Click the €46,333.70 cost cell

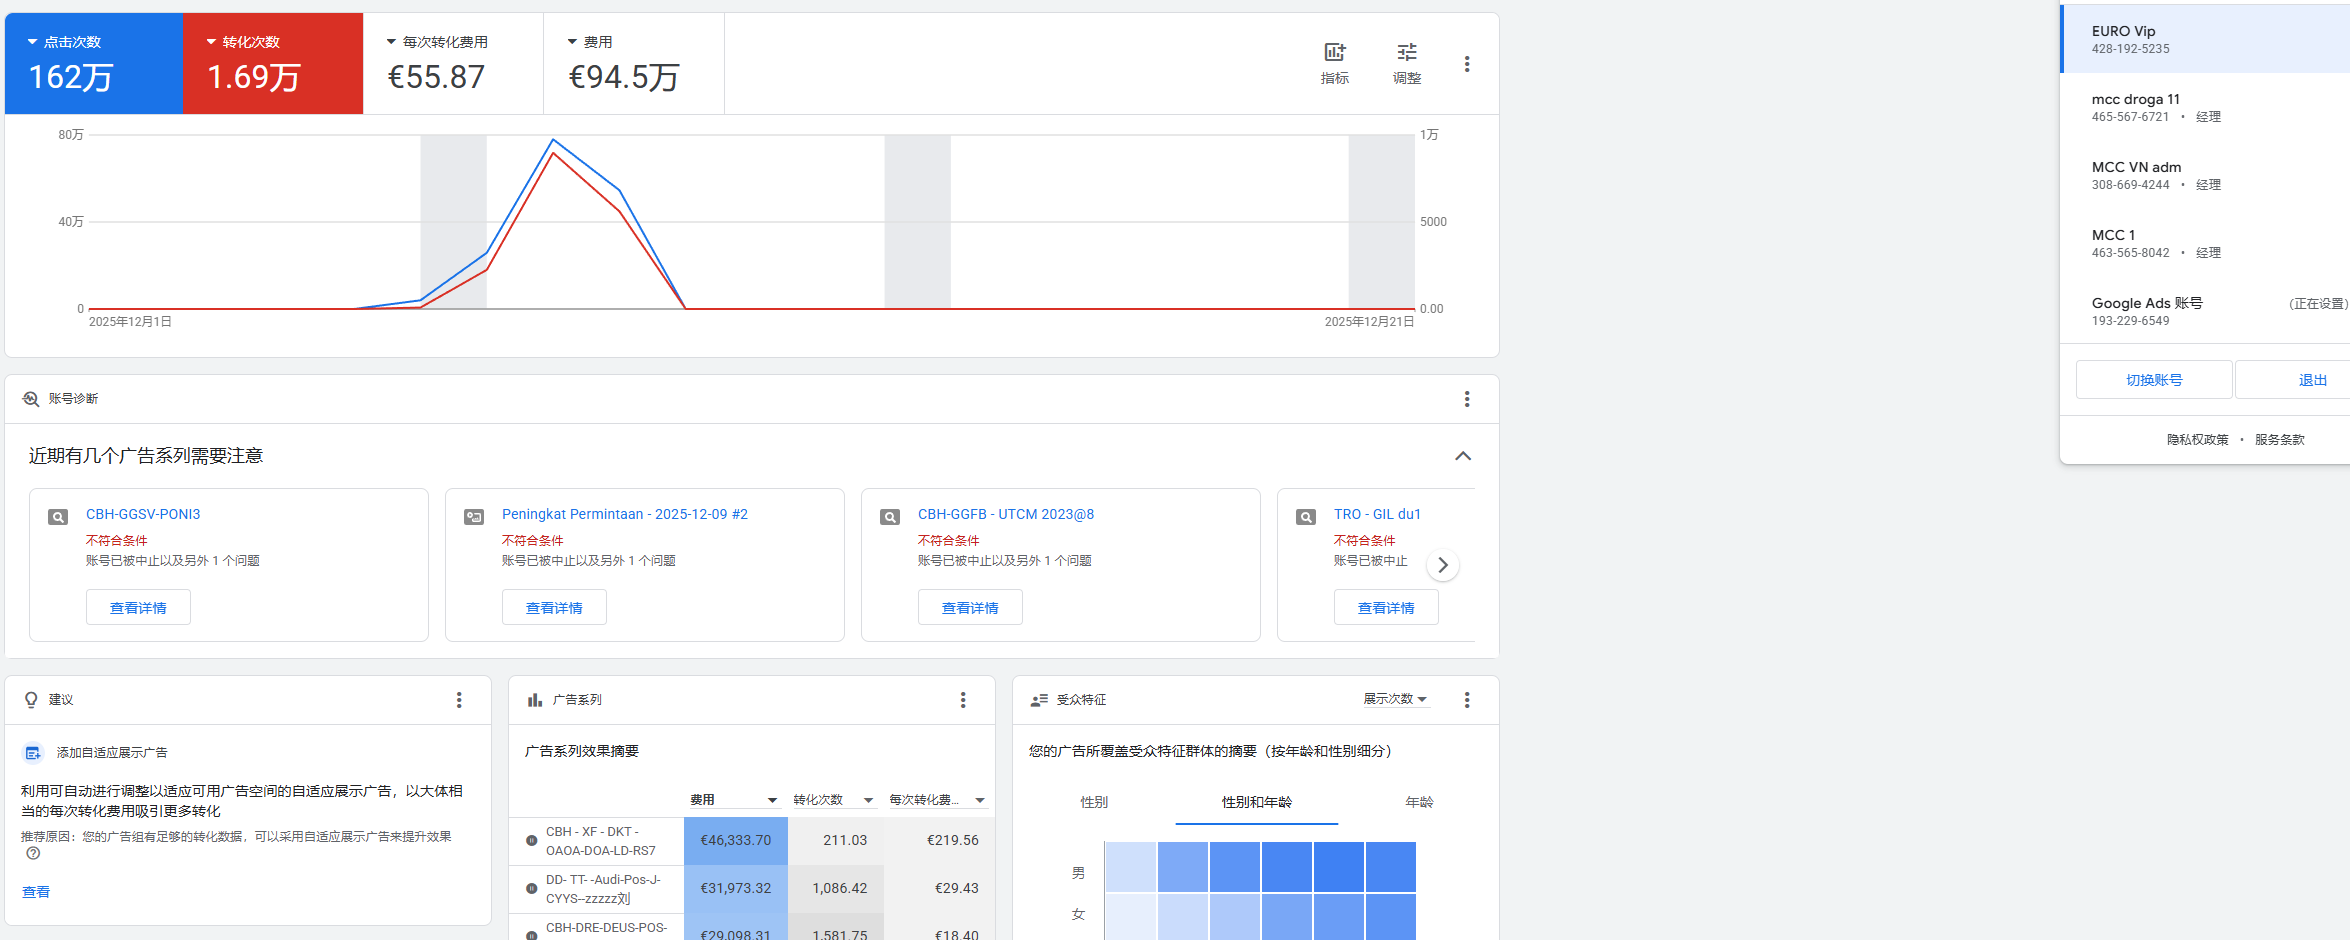pyautogui.click(x=736, y=841)
